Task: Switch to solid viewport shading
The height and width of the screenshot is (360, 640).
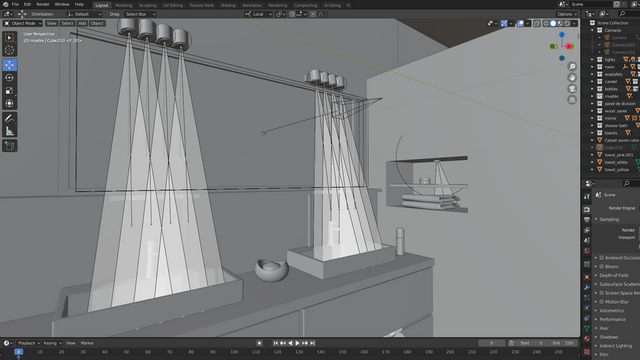Action: 553,24
